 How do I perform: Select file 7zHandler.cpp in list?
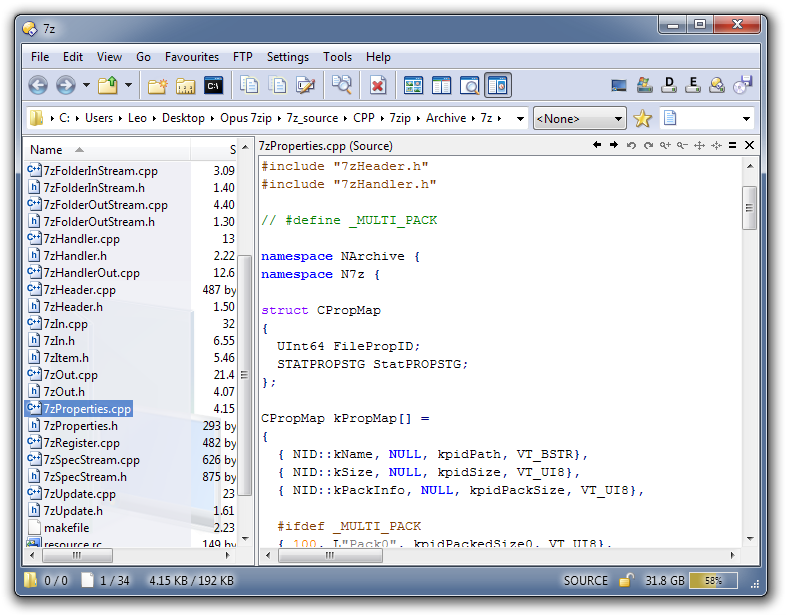[x=81, y=239]
